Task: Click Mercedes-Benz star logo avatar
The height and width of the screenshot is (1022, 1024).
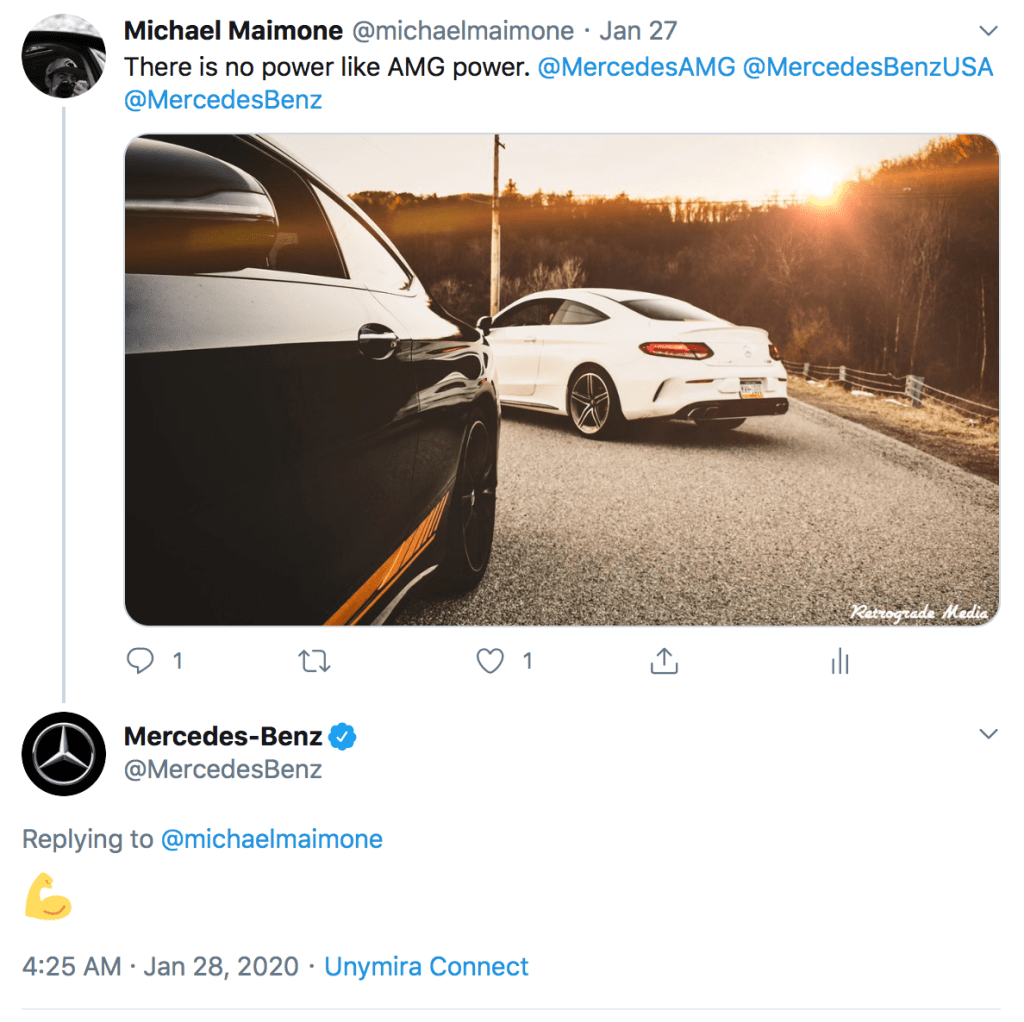Action: [x=64, y=754]
